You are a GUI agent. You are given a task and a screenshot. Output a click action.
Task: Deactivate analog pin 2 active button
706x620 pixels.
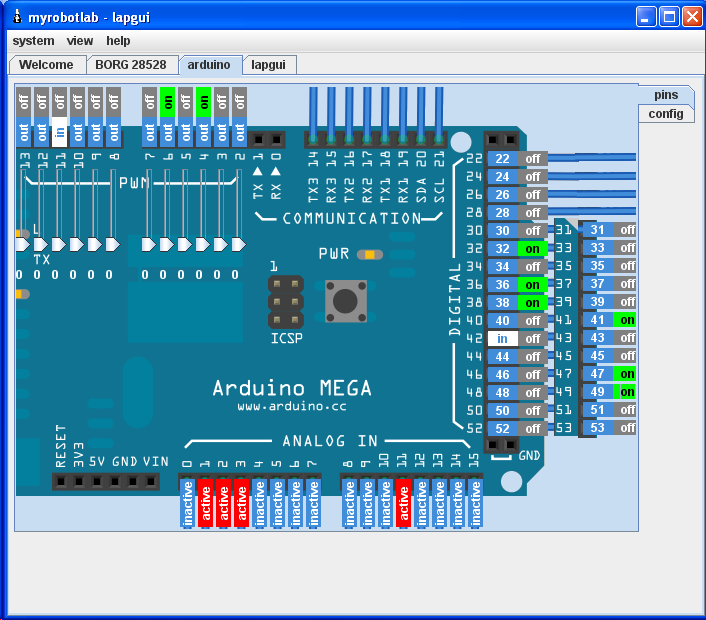tap(224, 503)
